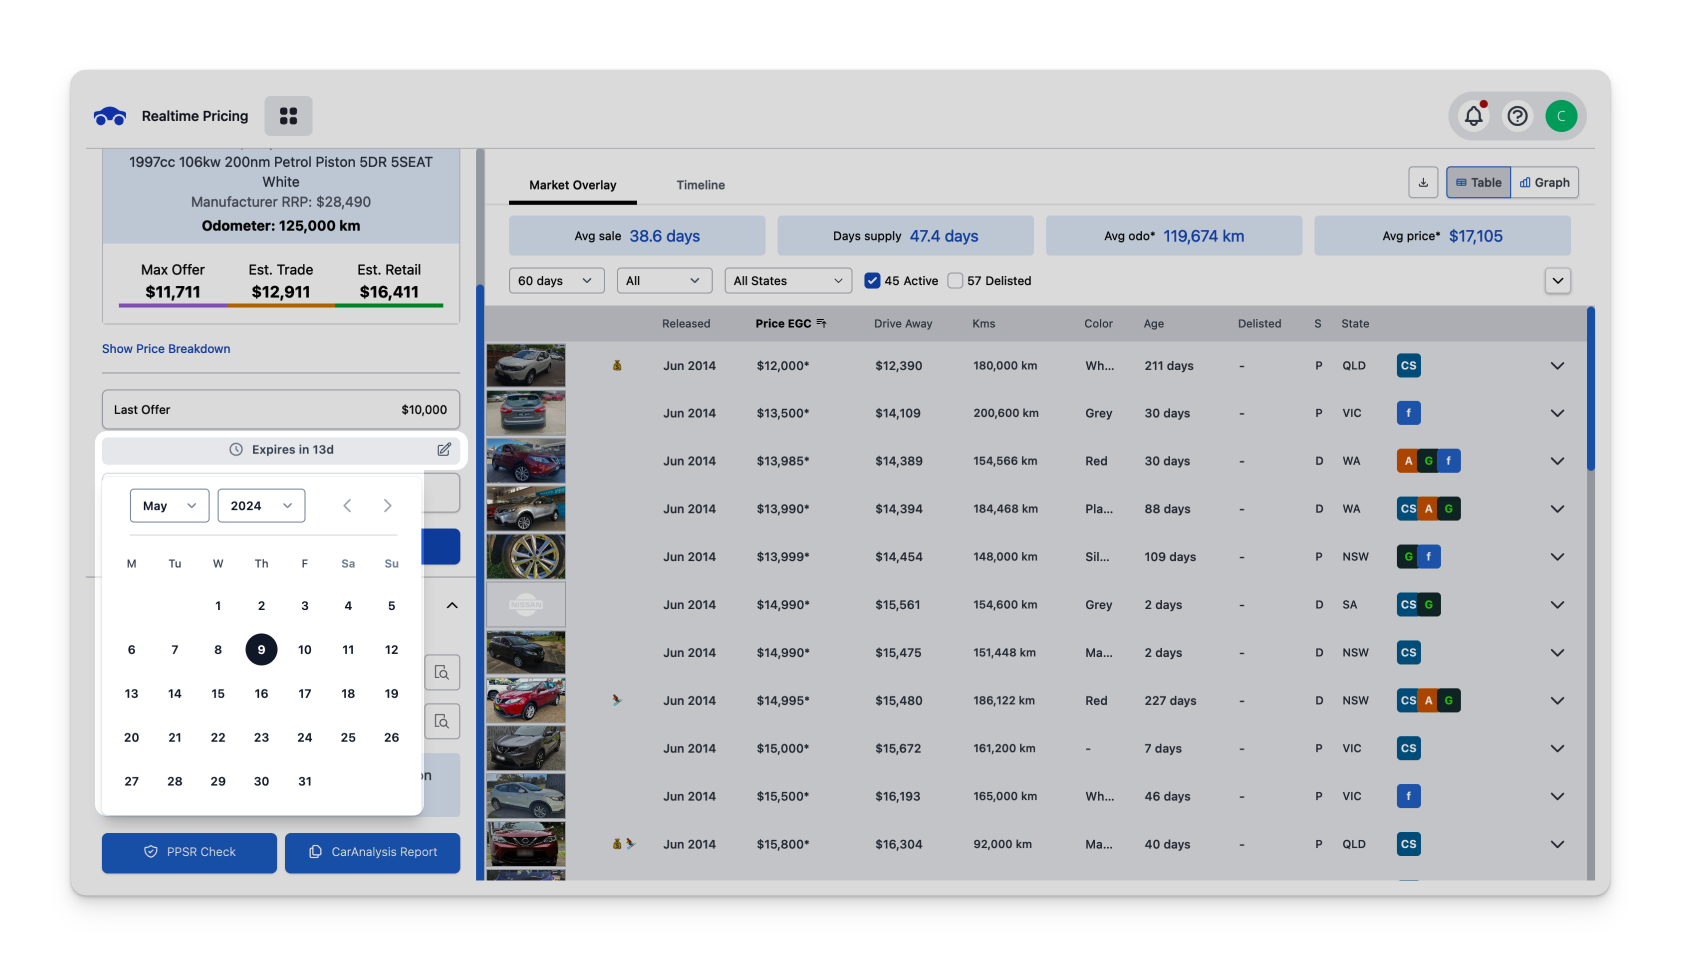Open the apps grid menu
Viewport: 1682px width, 966px height.
[x=288, y=116]
